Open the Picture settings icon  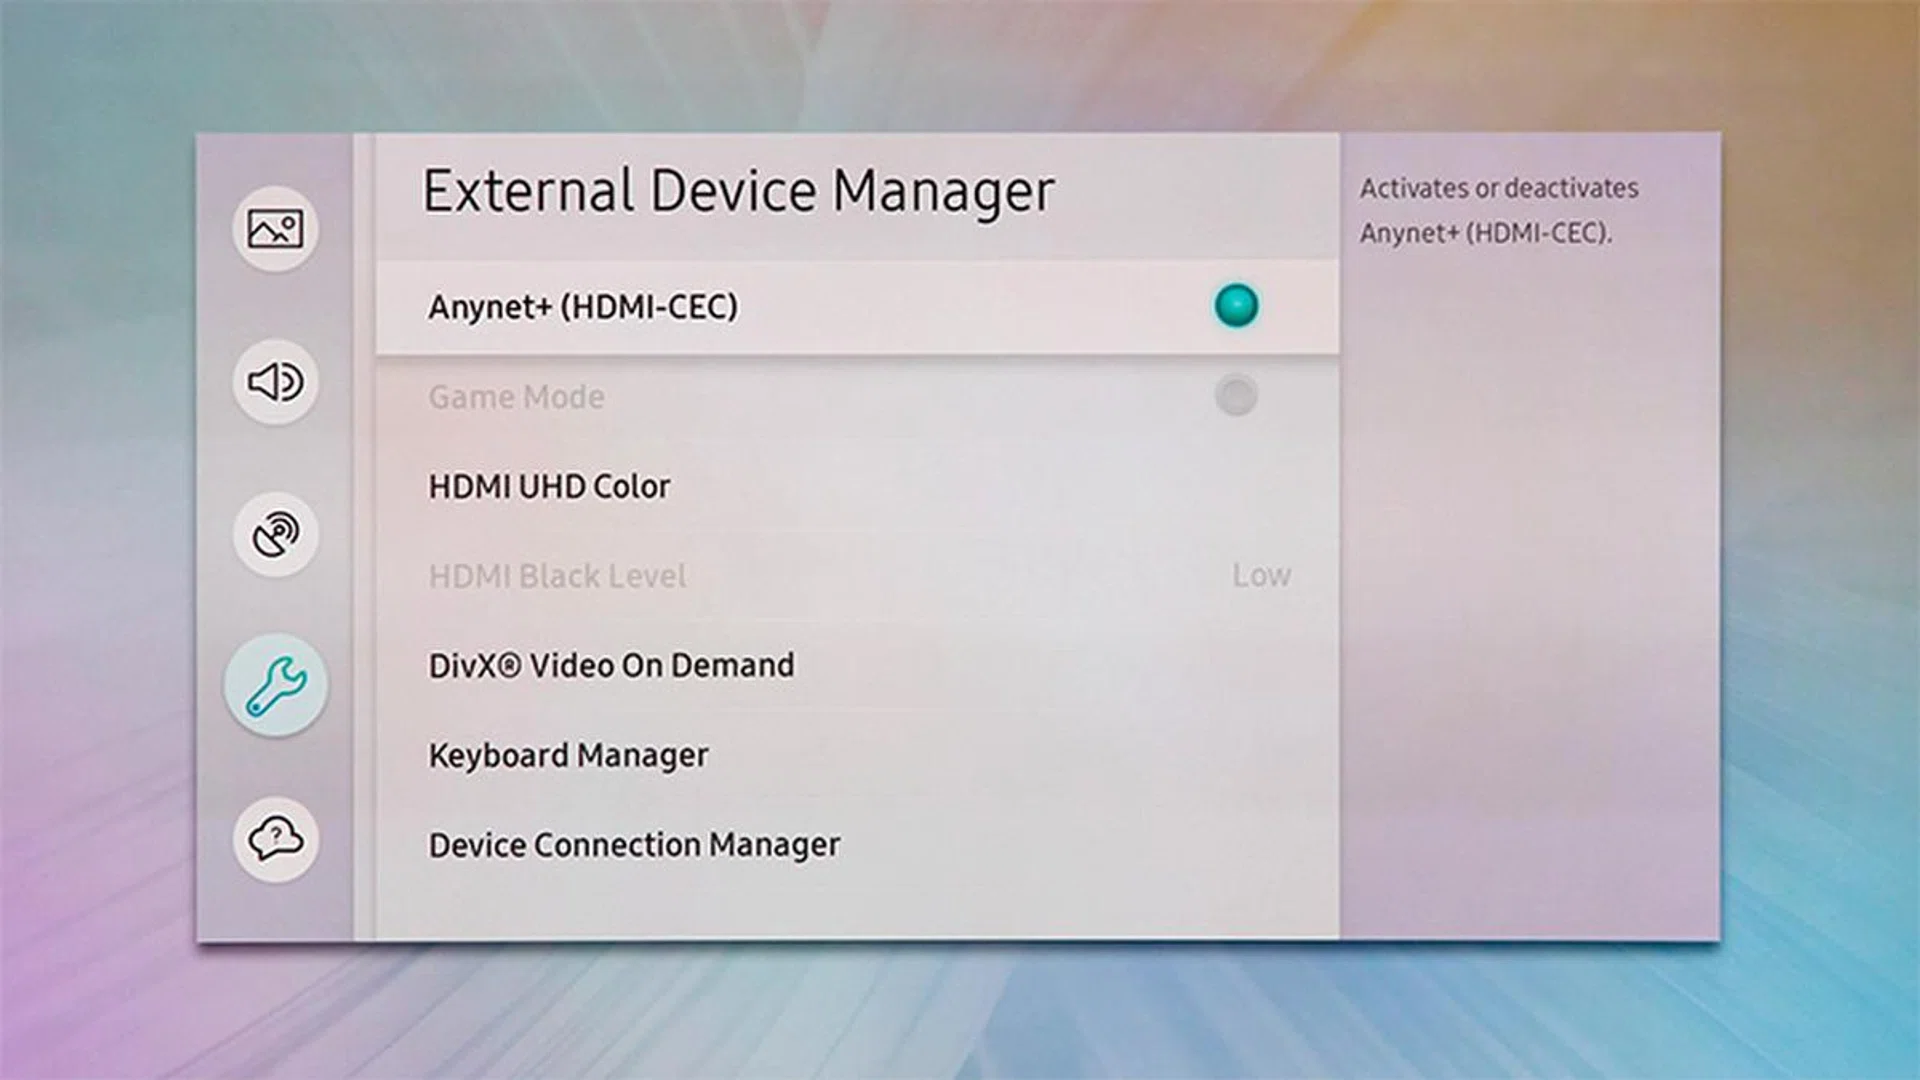(275, 229)
